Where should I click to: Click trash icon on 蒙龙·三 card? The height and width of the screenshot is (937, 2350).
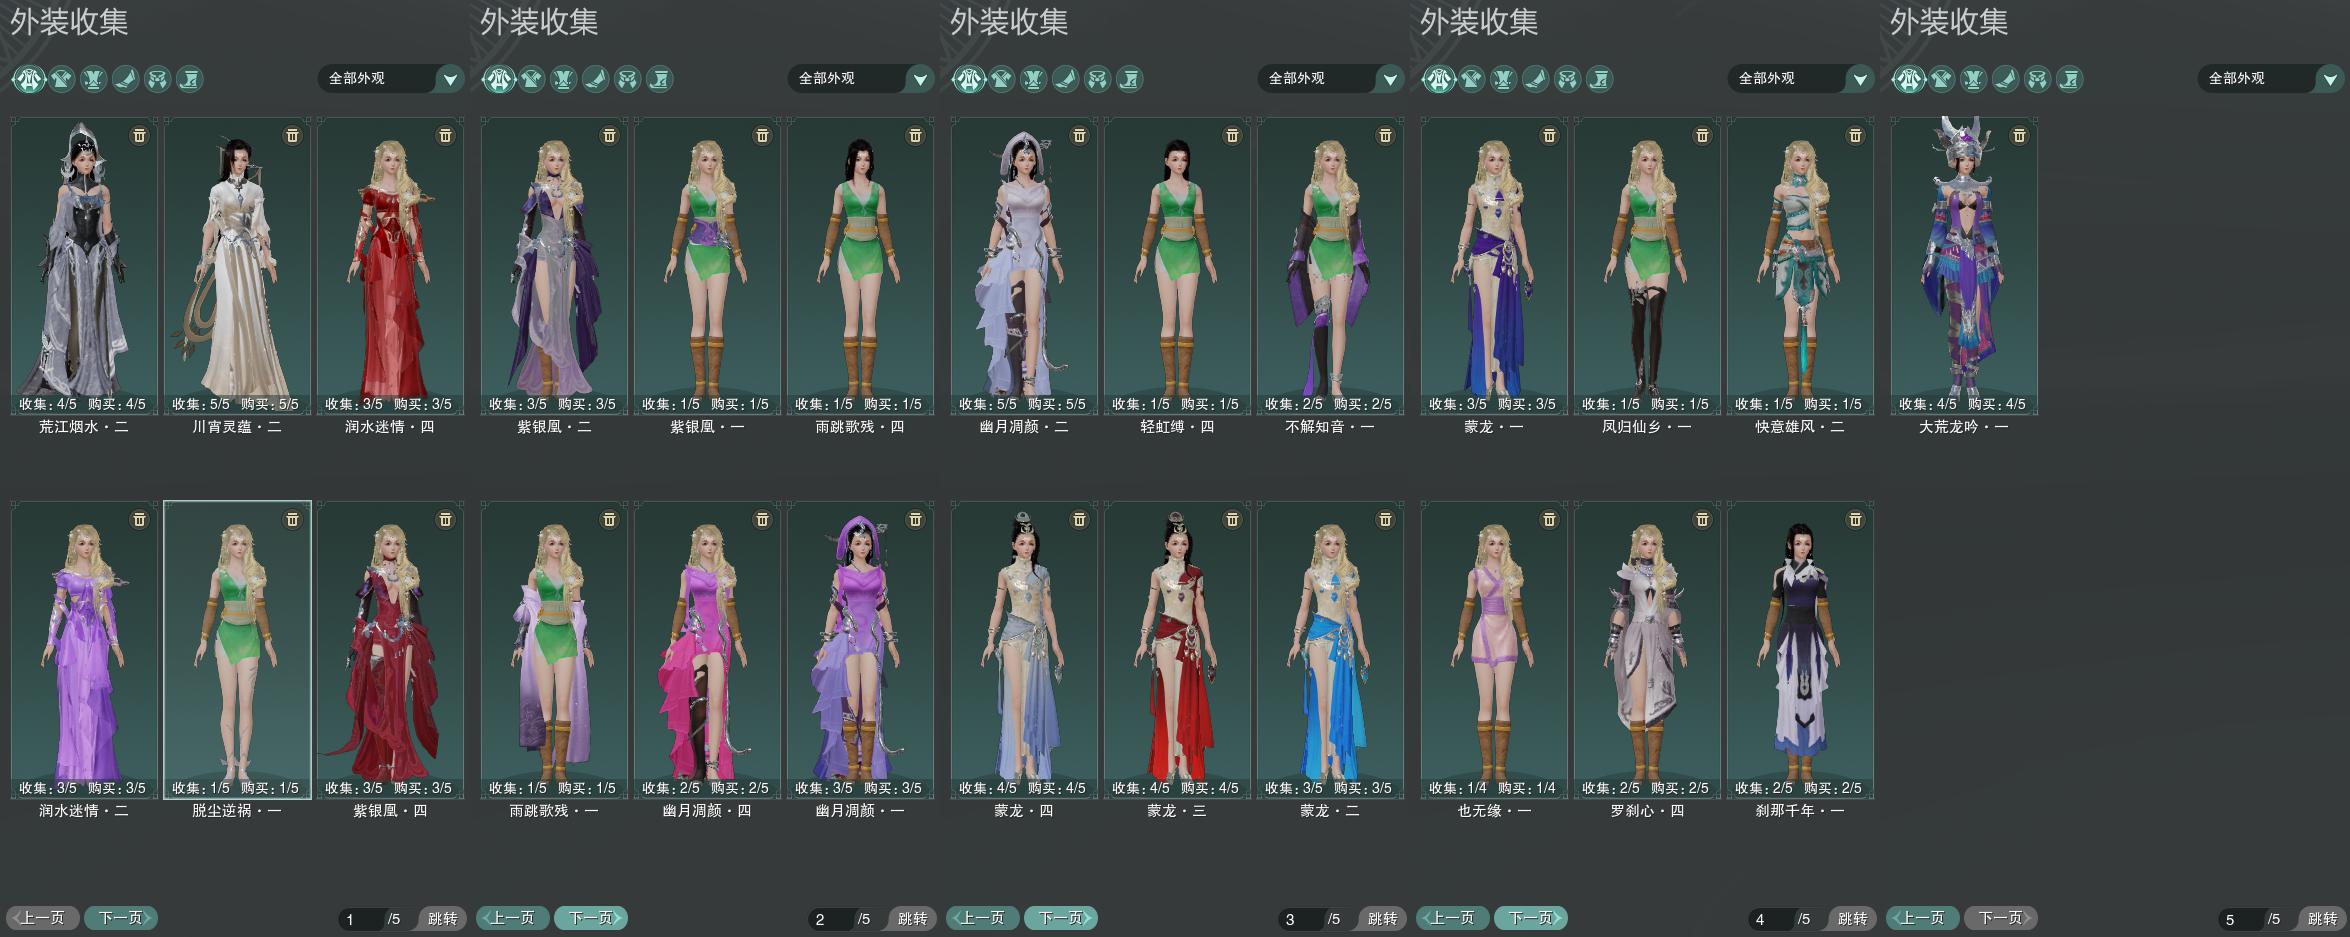coord(1232,519)
